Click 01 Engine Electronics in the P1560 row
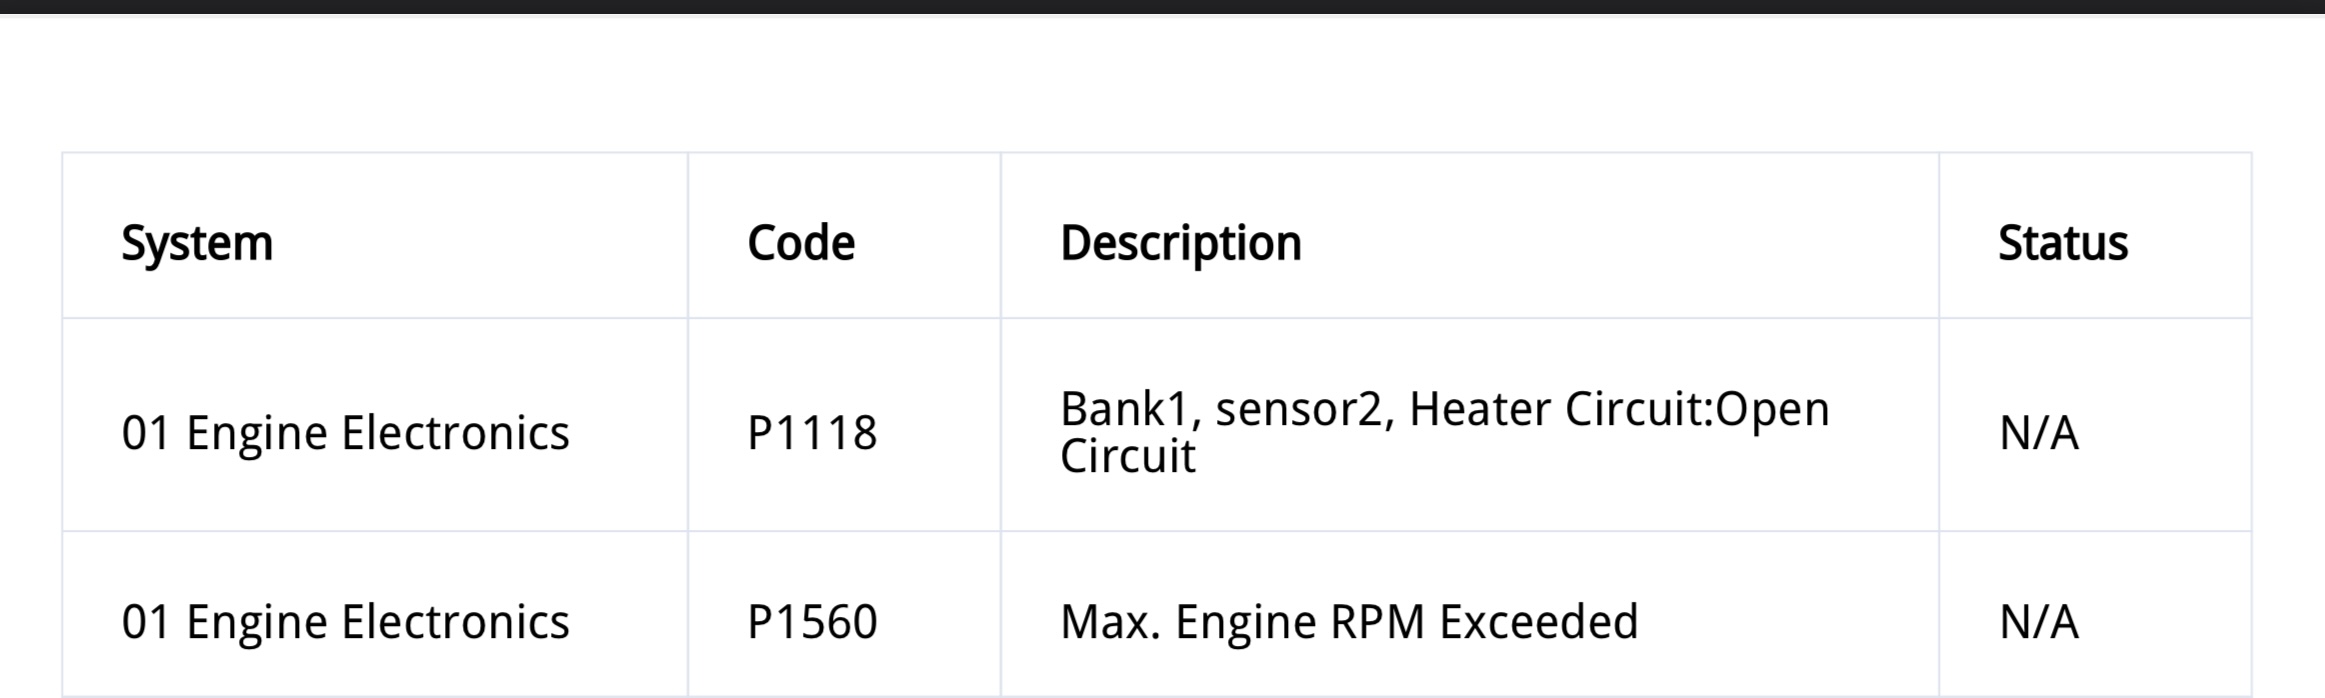 (345, 622)
